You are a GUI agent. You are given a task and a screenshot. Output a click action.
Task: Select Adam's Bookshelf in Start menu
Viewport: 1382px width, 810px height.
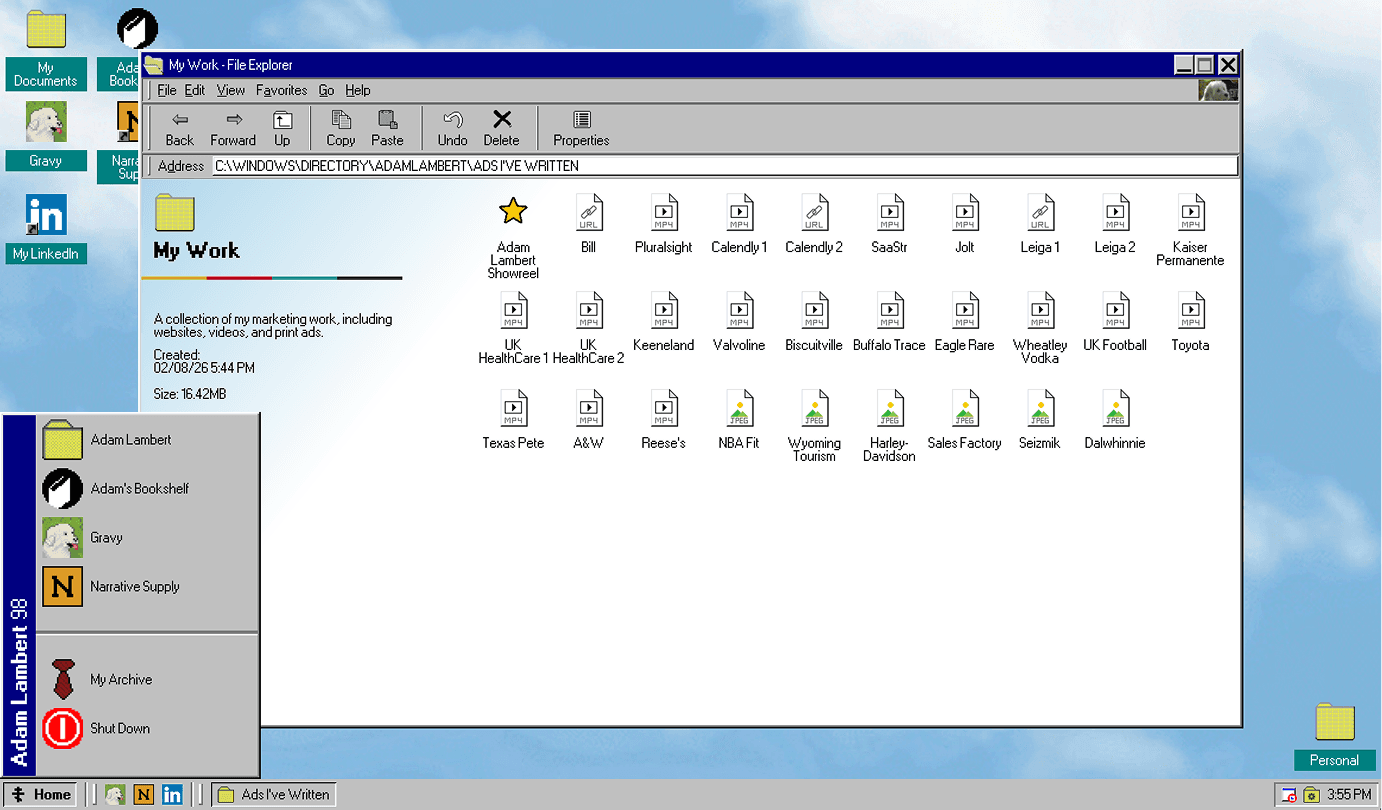tap(148, 489)
